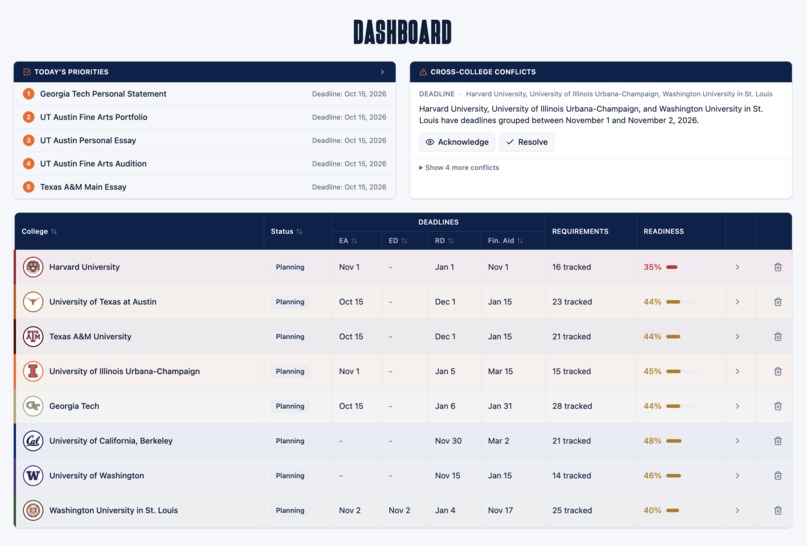
Task: Click Harvard's 16 tracked requirements
Action: click(x=572, y=267)
